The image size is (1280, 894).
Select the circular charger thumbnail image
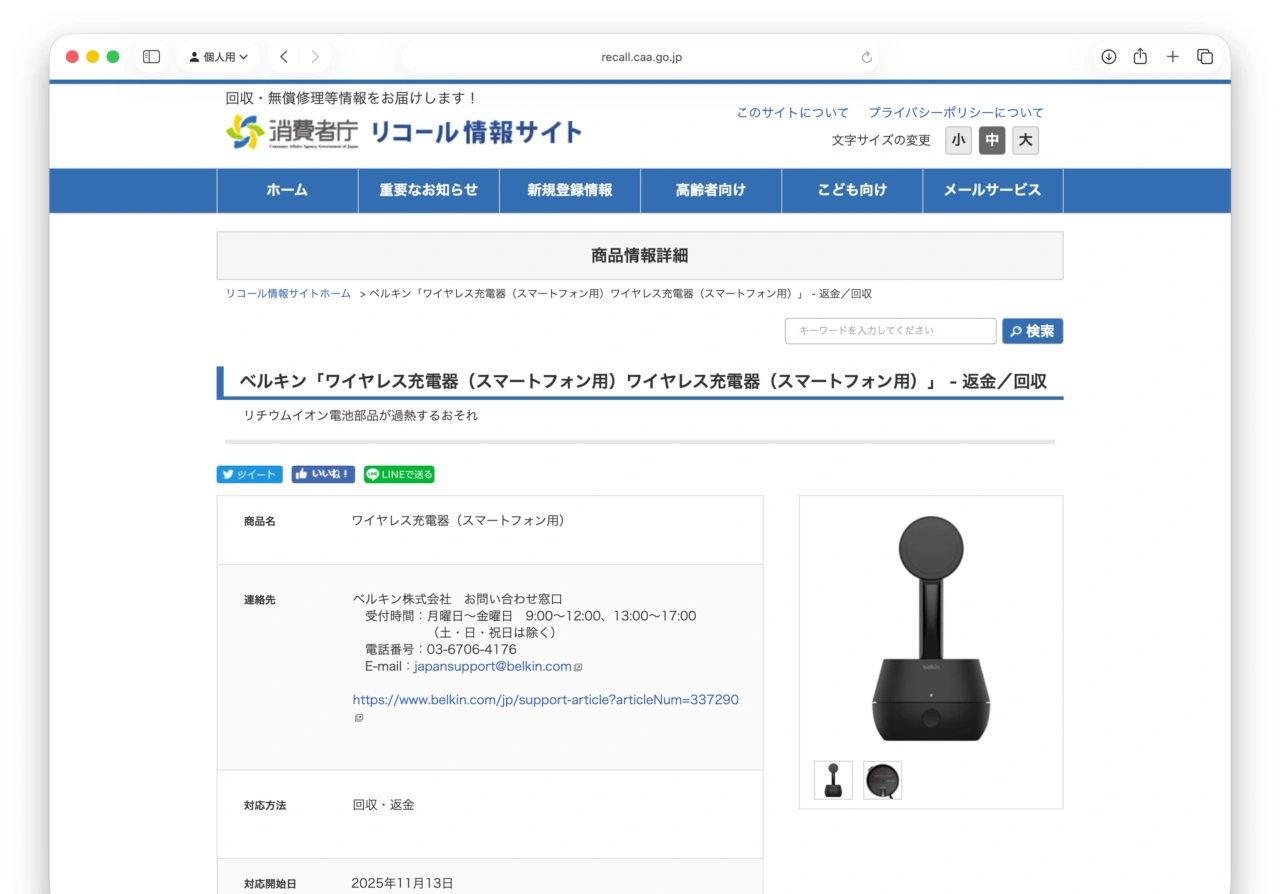coord(882,780)
